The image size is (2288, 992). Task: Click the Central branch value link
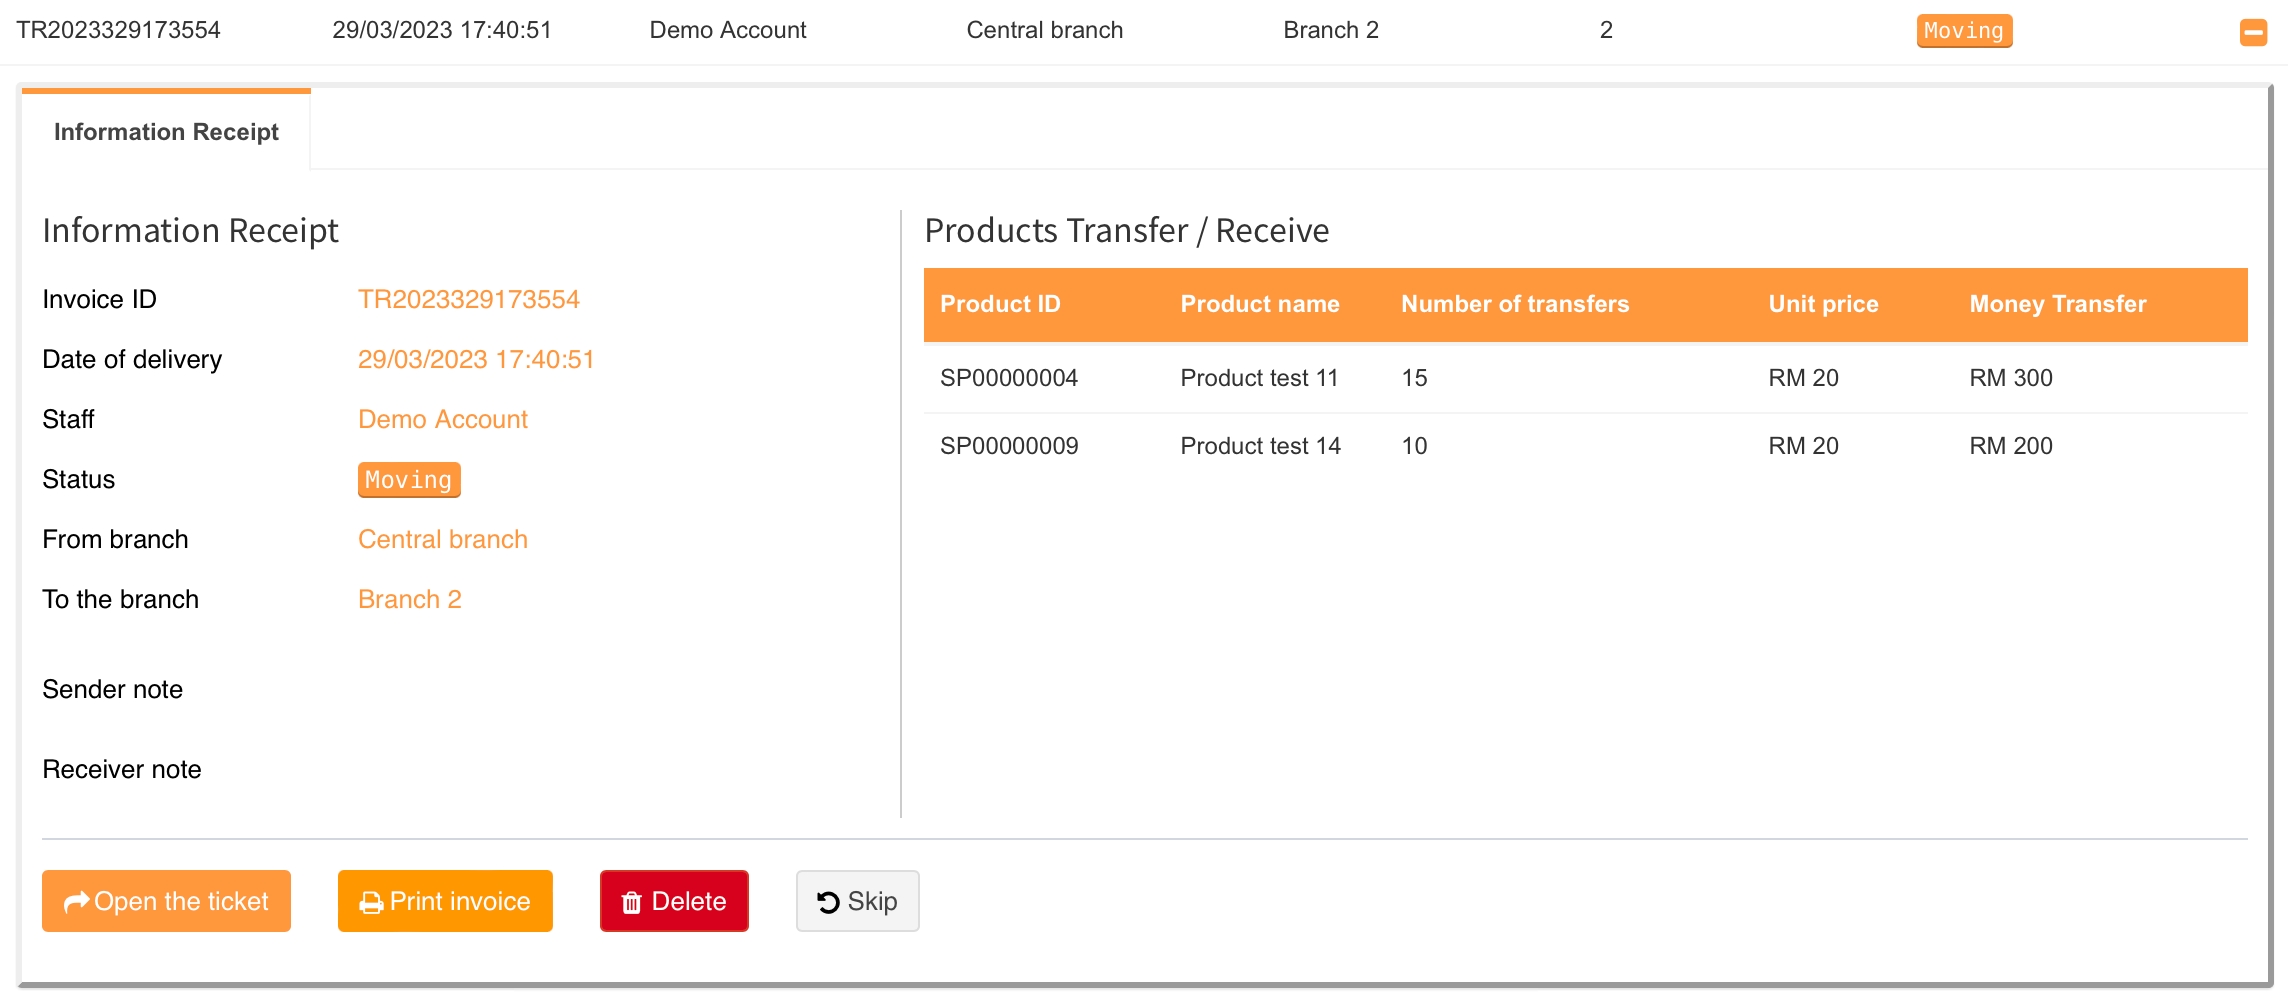coord(442,539)
